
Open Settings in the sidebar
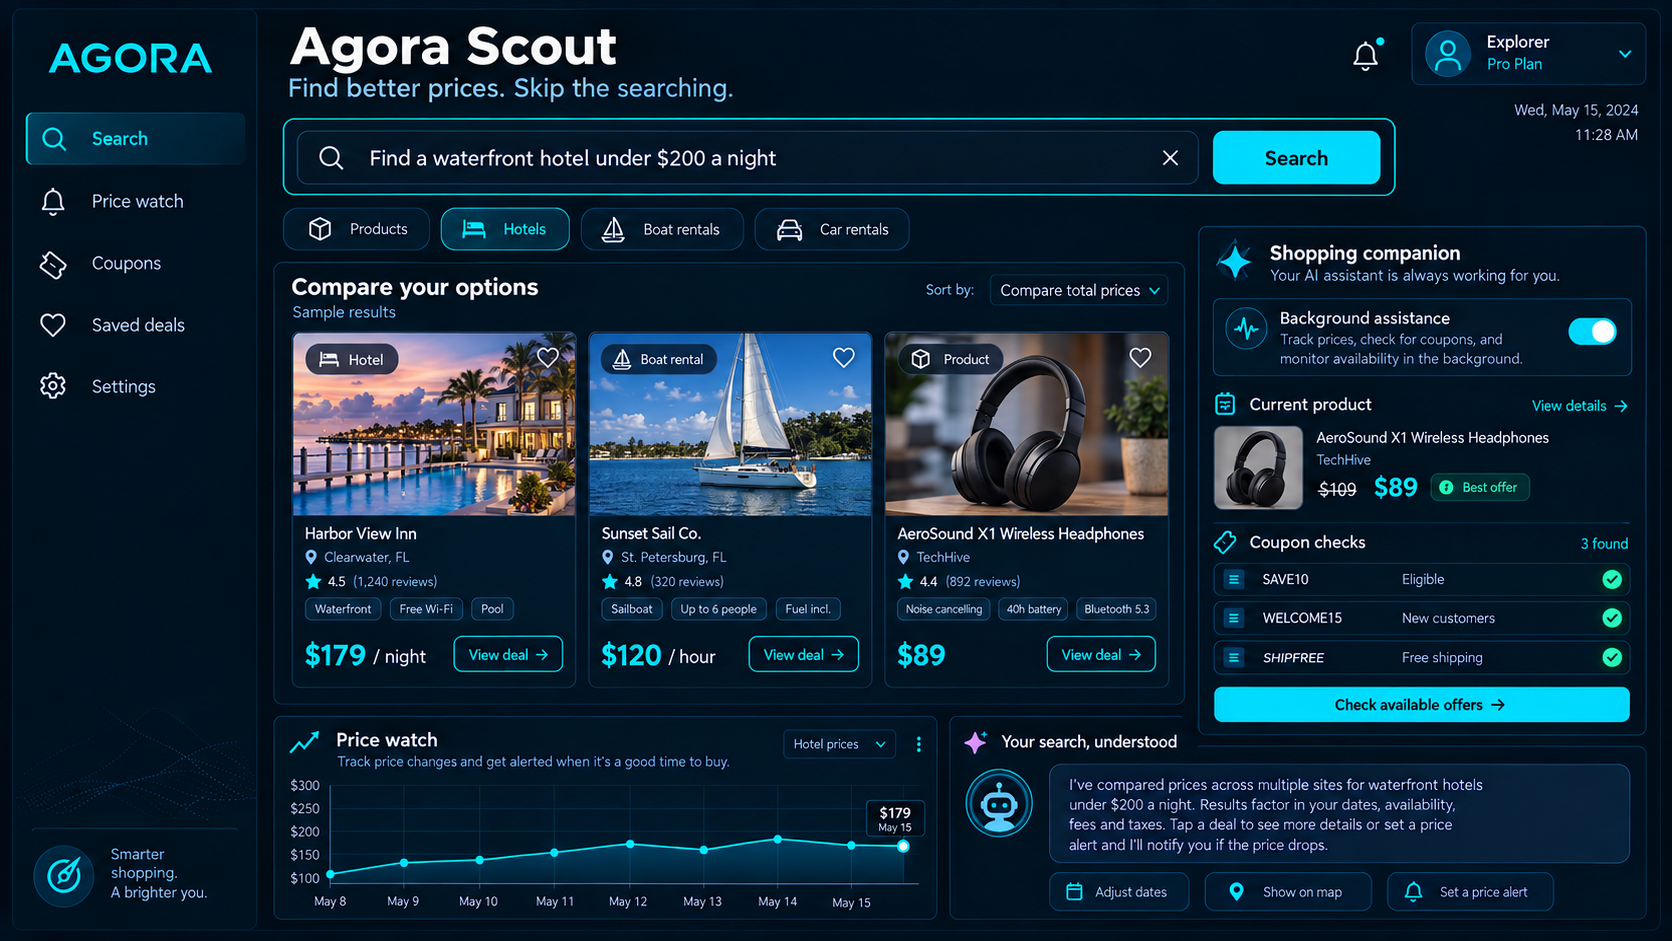136,386
